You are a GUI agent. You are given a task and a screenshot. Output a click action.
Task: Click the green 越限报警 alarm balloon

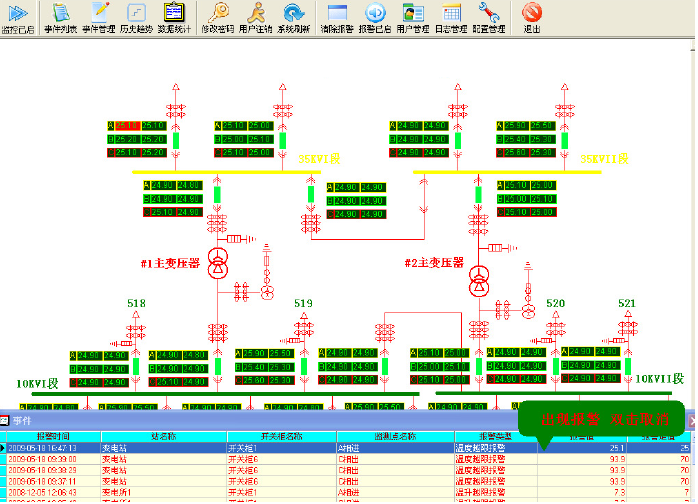602,416
